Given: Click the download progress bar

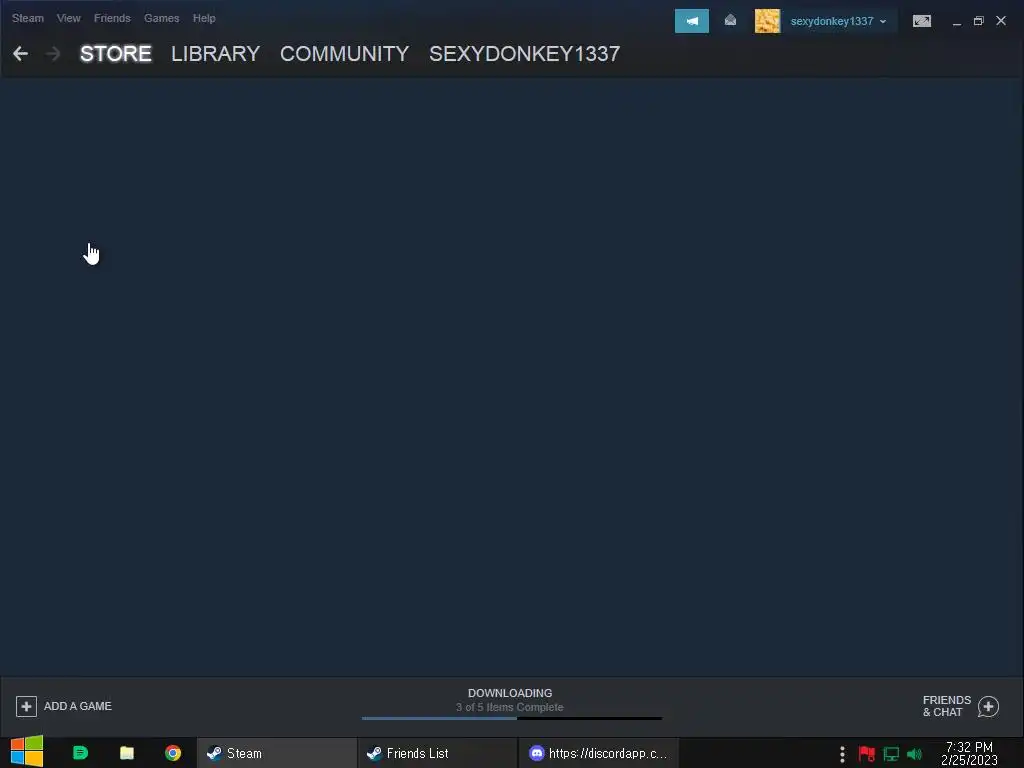Looking at the screenshot, I should click(x=512, y=718).
